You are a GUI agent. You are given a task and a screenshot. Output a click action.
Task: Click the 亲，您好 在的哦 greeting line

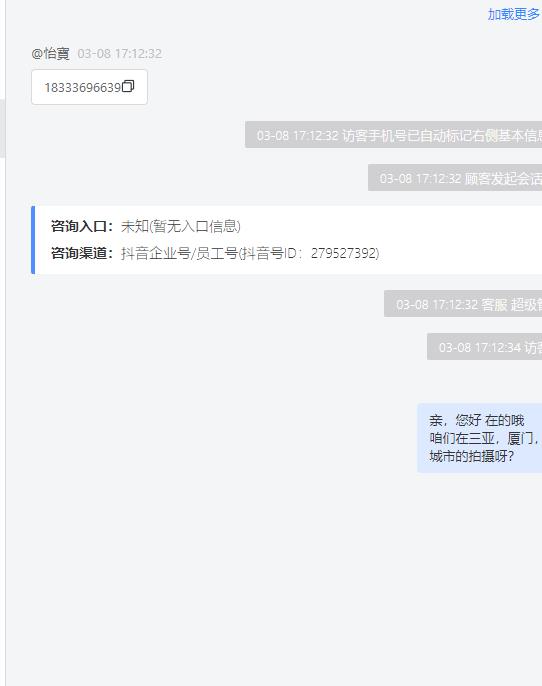[477, 420]
